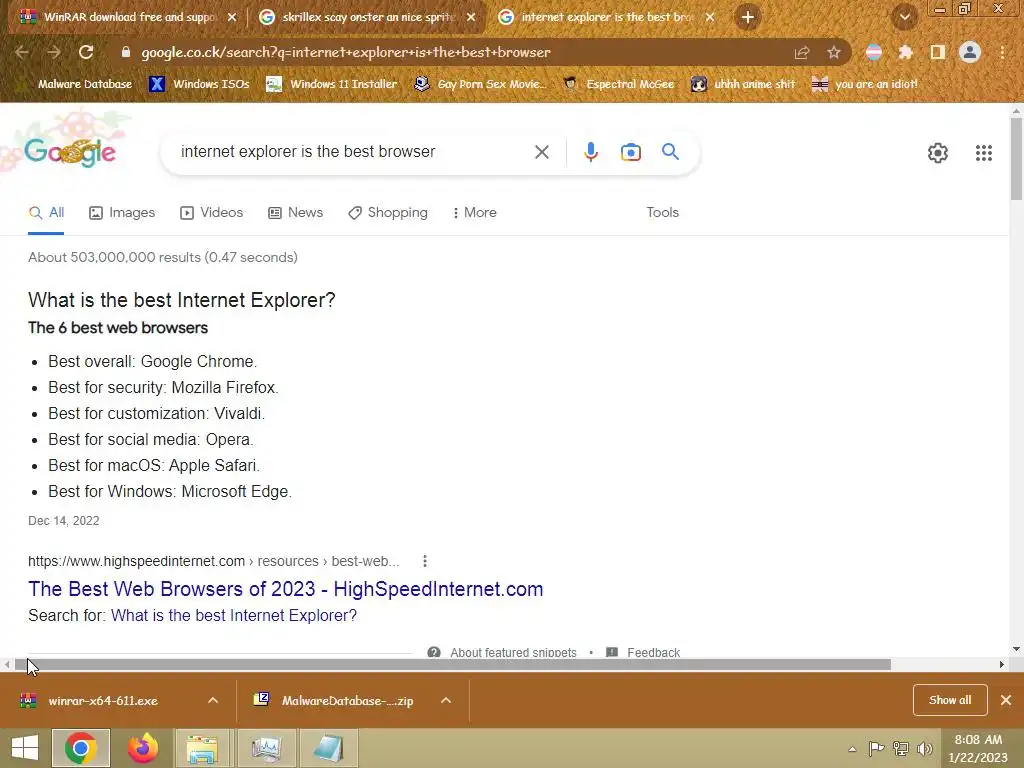This screenshot has height=768, width=1024.
Task: Switch to the skrillex search tab
Action: click(x=368, y=17)
